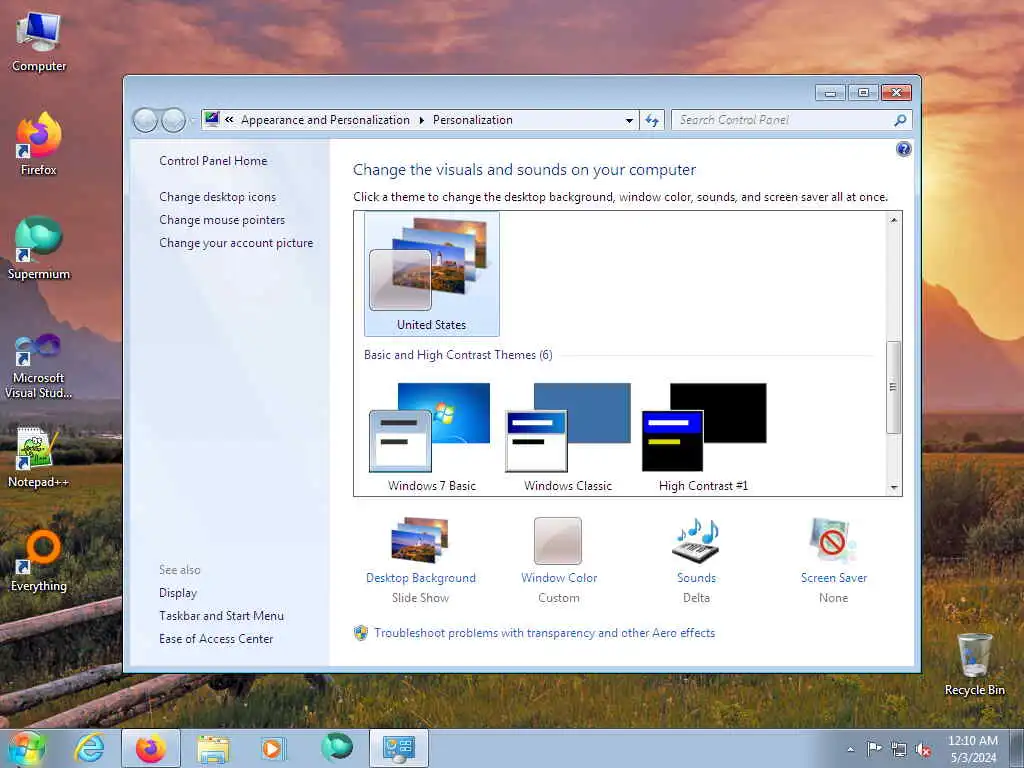The width and height of the screenshot is (1024, 768).
Task: Click the search magnifier icon
Action: [x=900, y=120]
